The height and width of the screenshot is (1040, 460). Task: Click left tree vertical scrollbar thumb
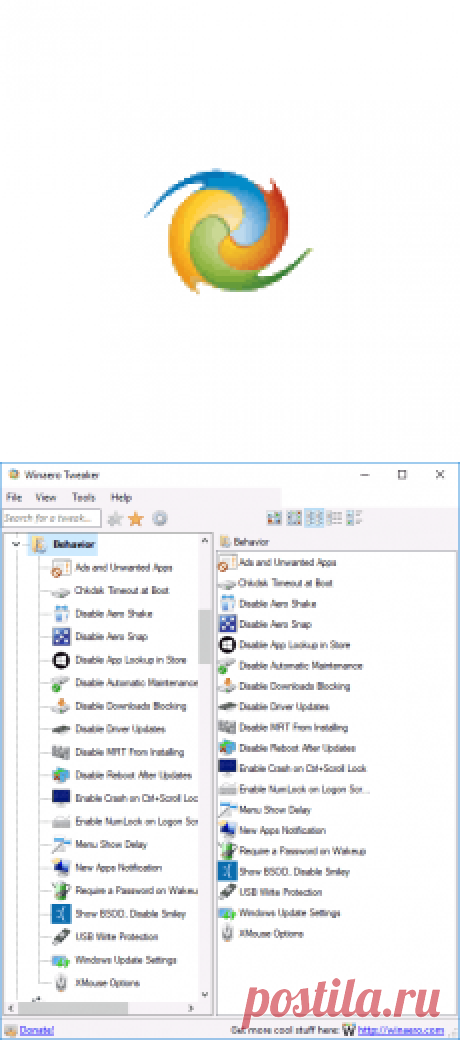pyautogui.click(x=205, y=637)
